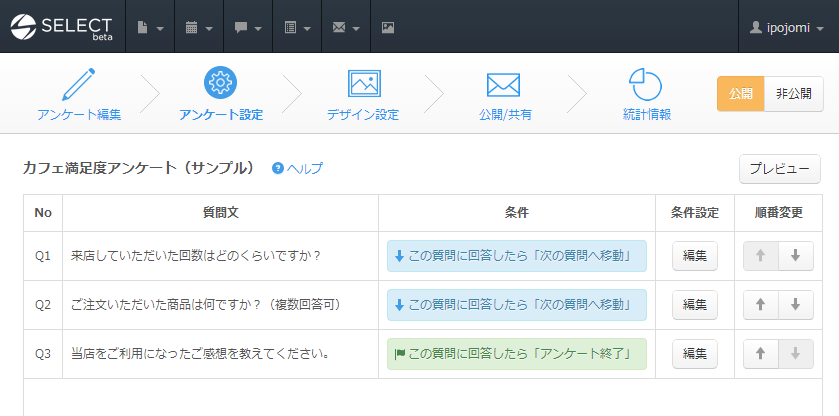Image resolution: width=839 pixels, height=416 pixels.
Task: Move Q1 down with arrow button
Action: point(795,256)
